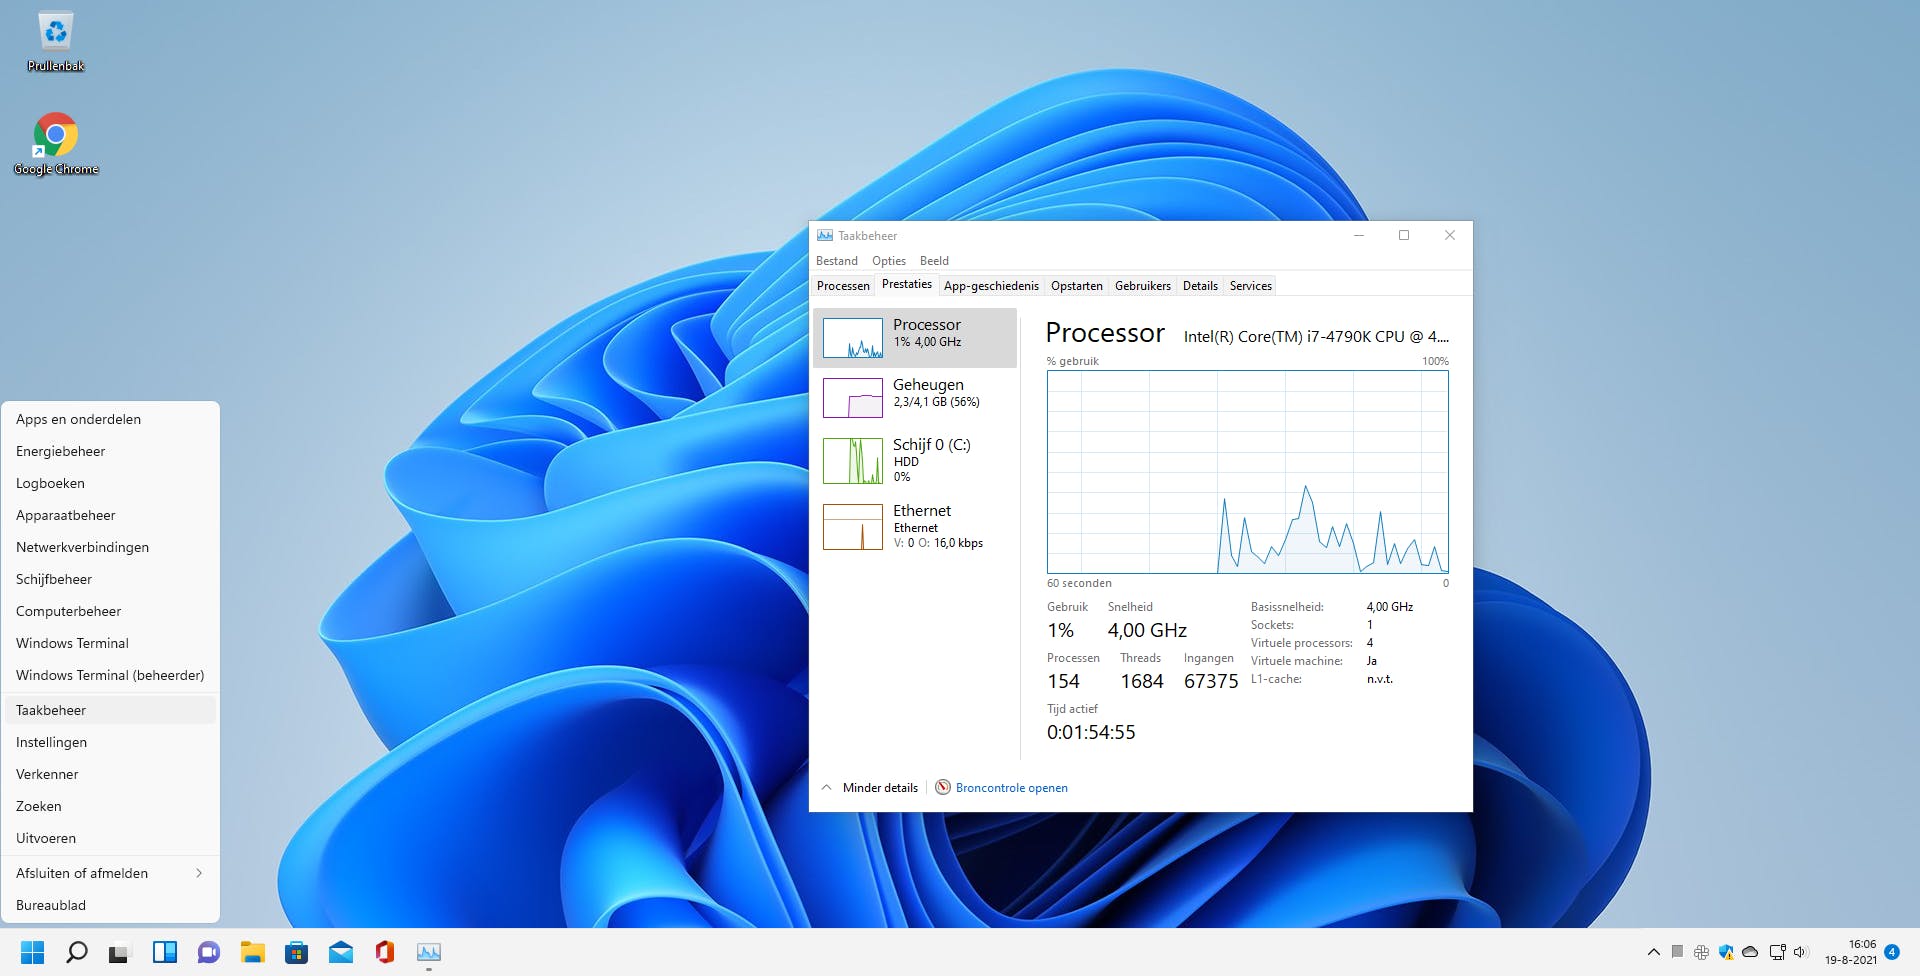1920x976 pixels.
Task: Collapse view with Minder details
Action: 869,788
